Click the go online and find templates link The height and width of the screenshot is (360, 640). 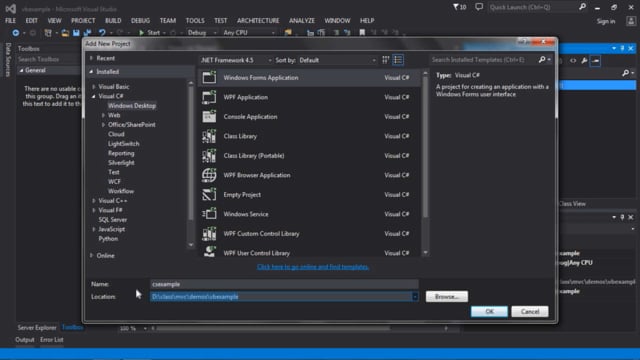(313, 267)
